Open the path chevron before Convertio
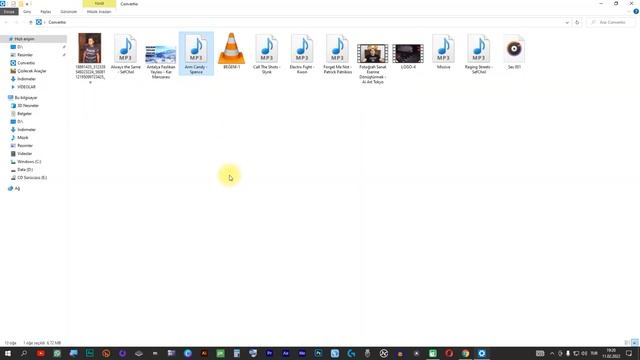The height and width of the screenshot is (360, 640). (45, 22)
